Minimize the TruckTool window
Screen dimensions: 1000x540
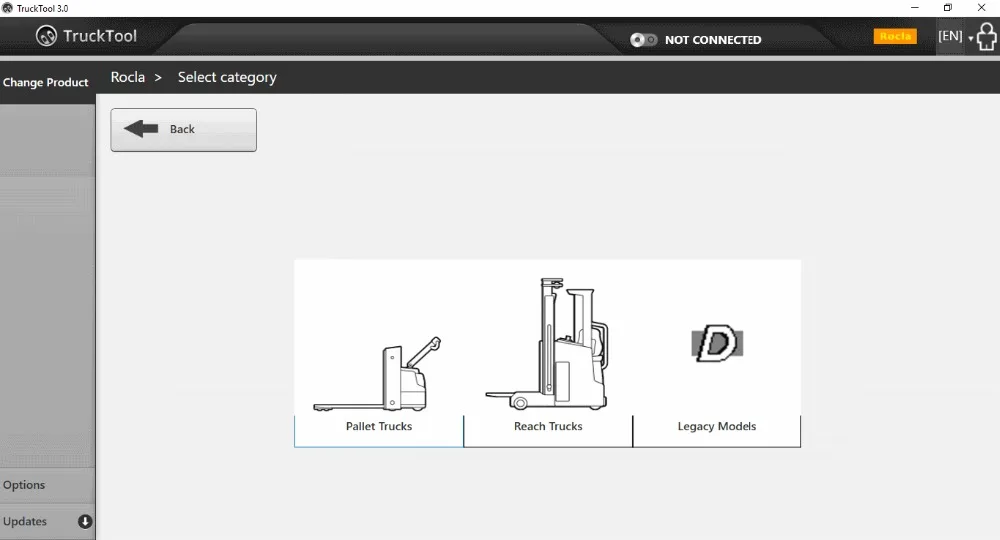click(915, 8)
